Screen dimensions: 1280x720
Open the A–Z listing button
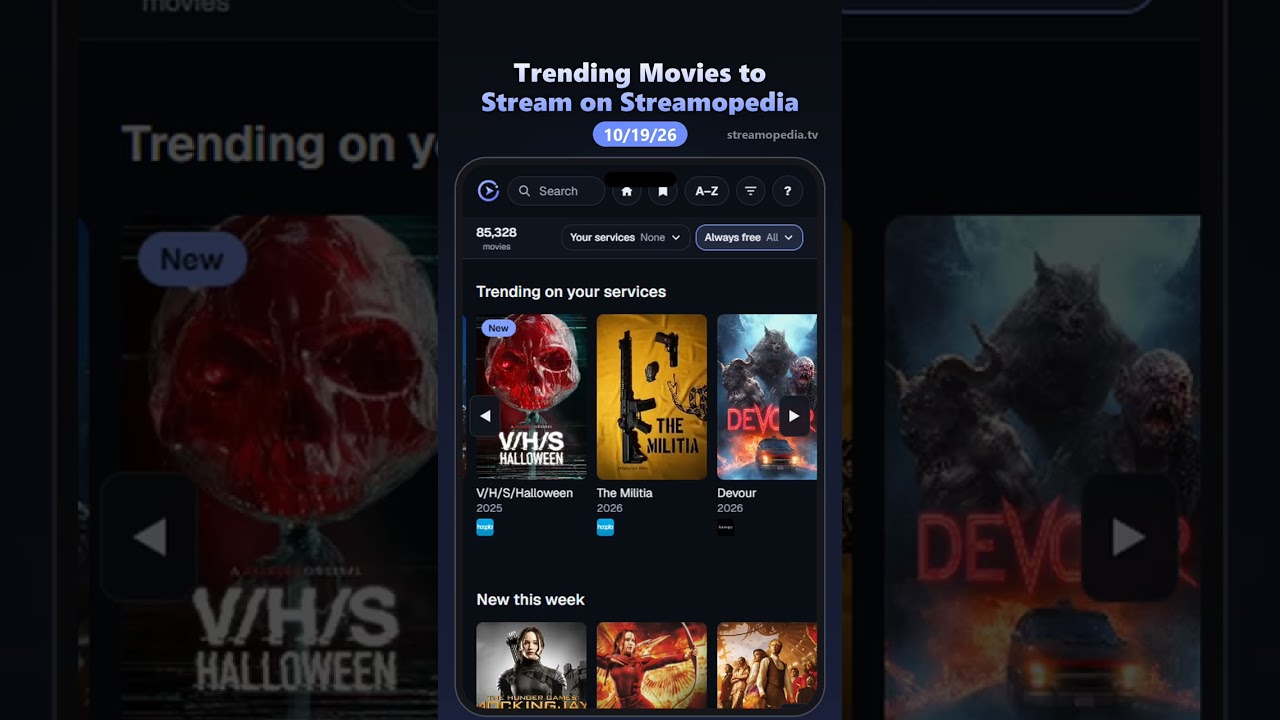tap(707, 191)
